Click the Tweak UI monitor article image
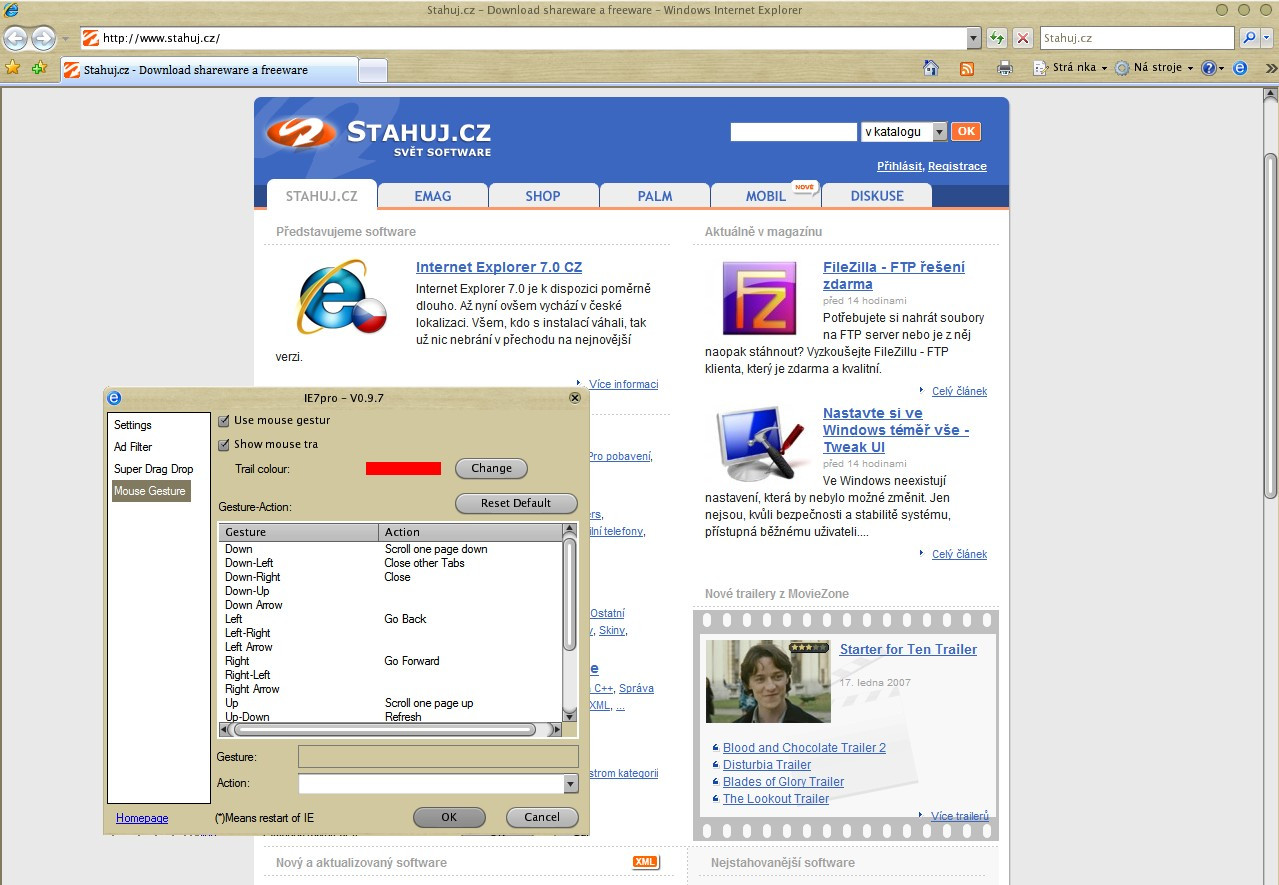The image size is (1279, 885). pos(761,446)
